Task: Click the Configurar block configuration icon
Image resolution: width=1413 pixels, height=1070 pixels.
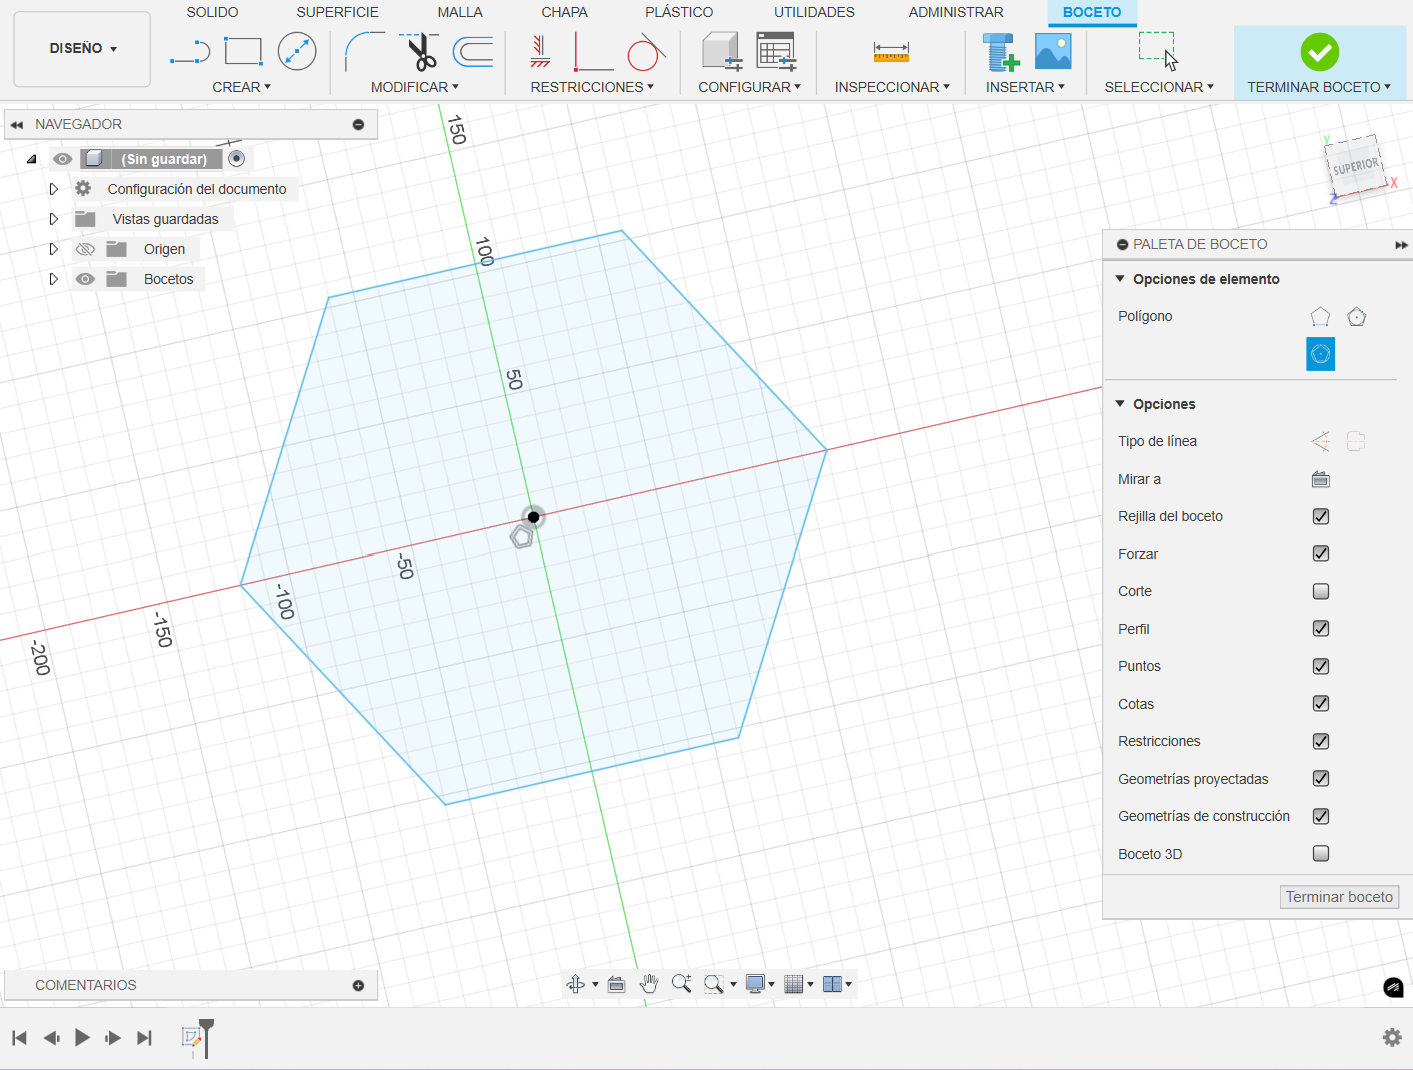Action: pyautogui.click(x=722, y=51)
